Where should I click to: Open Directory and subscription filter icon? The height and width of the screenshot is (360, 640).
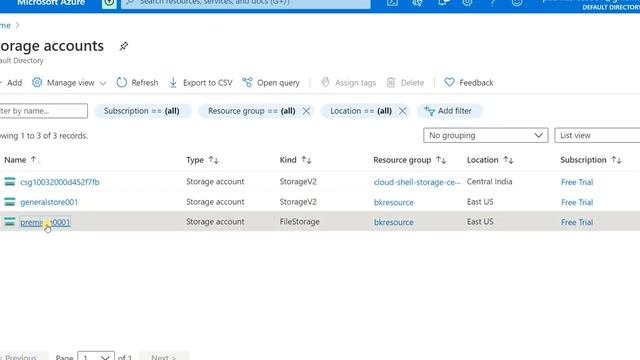tap(417, 3)
